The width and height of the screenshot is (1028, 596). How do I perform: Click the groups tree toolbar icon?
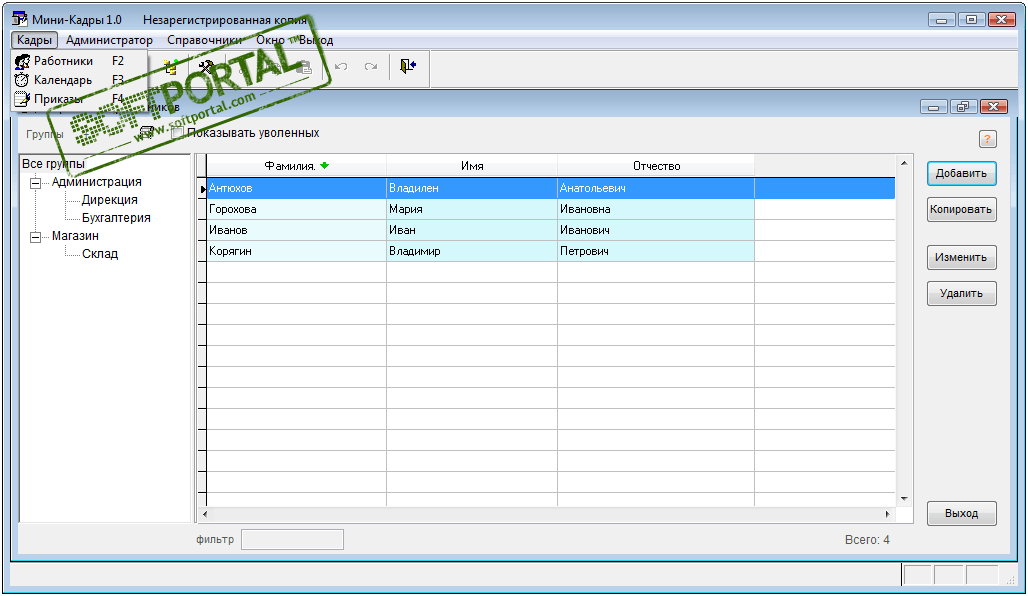171,67
